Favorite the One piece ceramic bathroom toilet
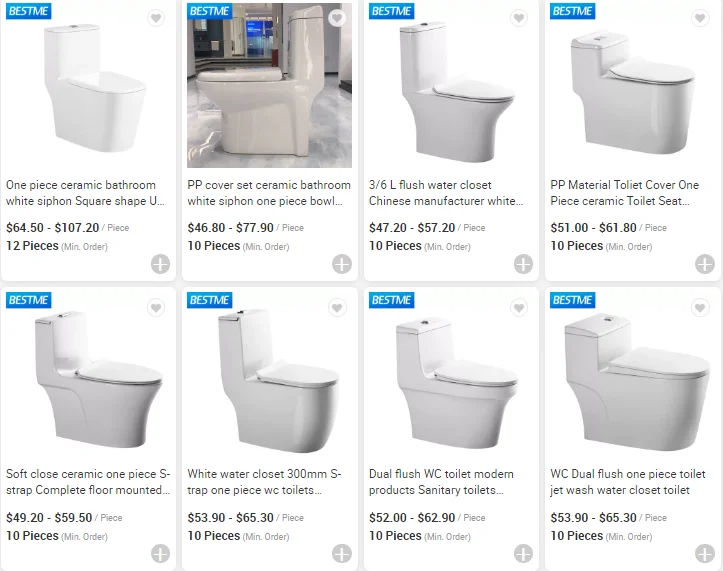Image resolution: width=723 pixels, height=571 pixels. (x=156, y=19)
